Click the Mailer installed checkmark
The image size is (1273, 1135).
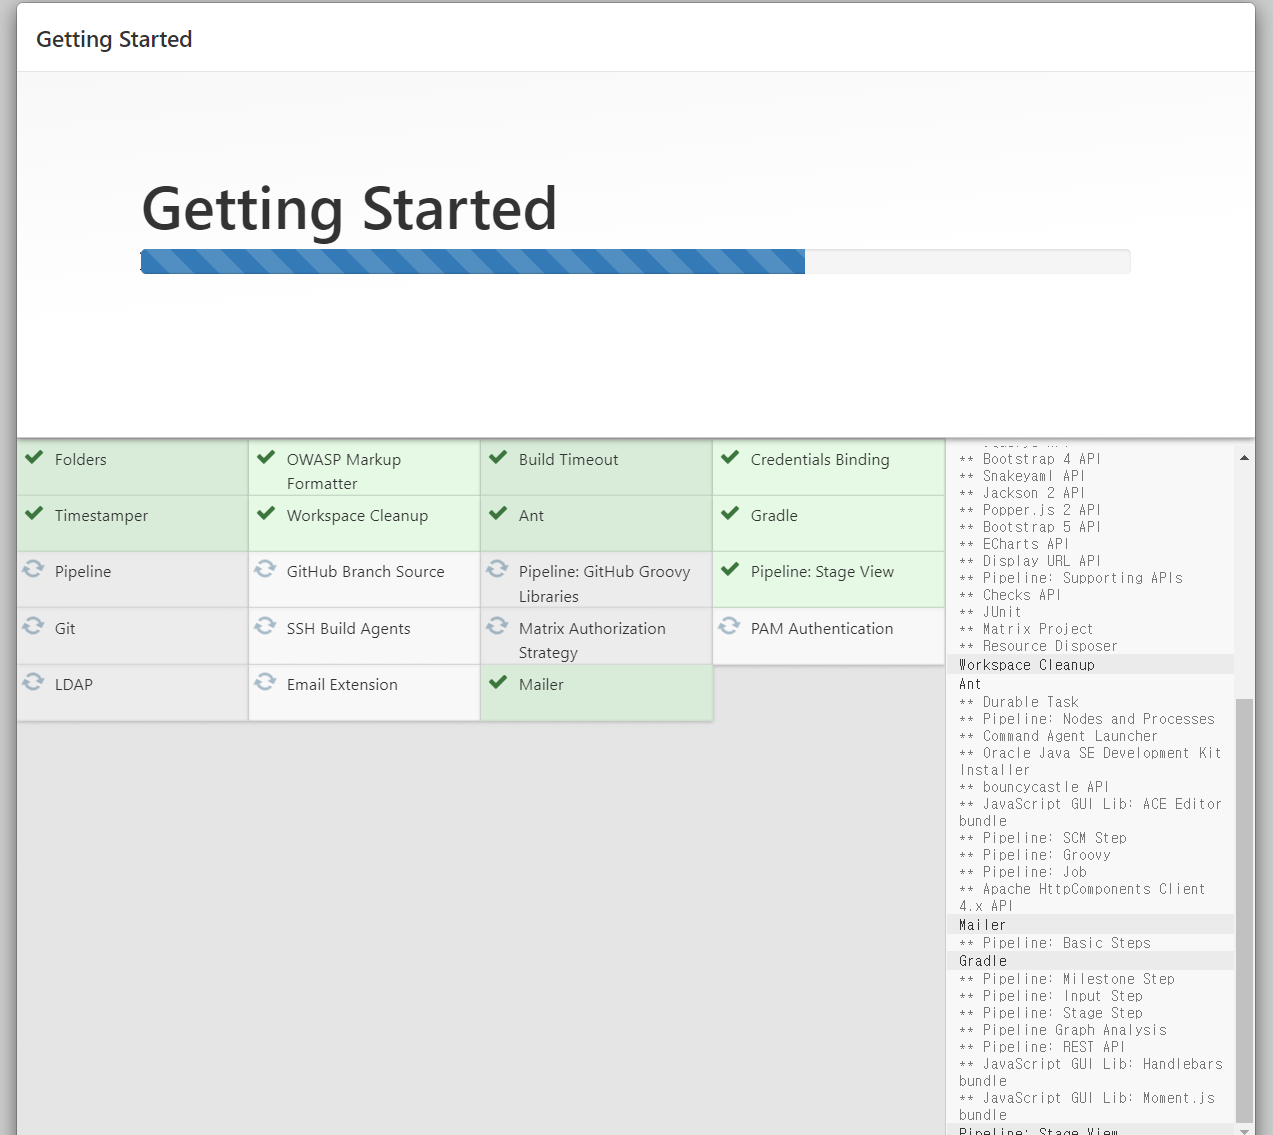coord(498,682)
